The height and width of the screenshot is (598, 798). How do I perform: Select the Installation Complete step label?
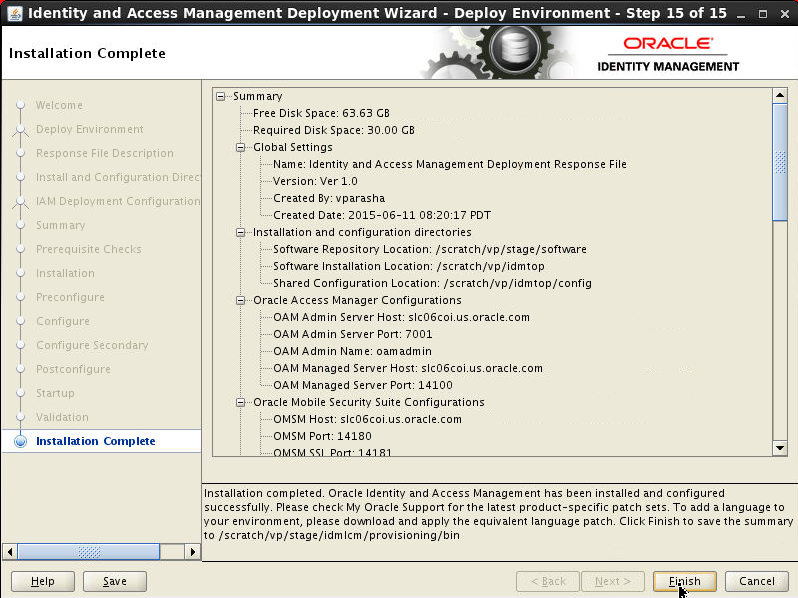click(96, 441)
